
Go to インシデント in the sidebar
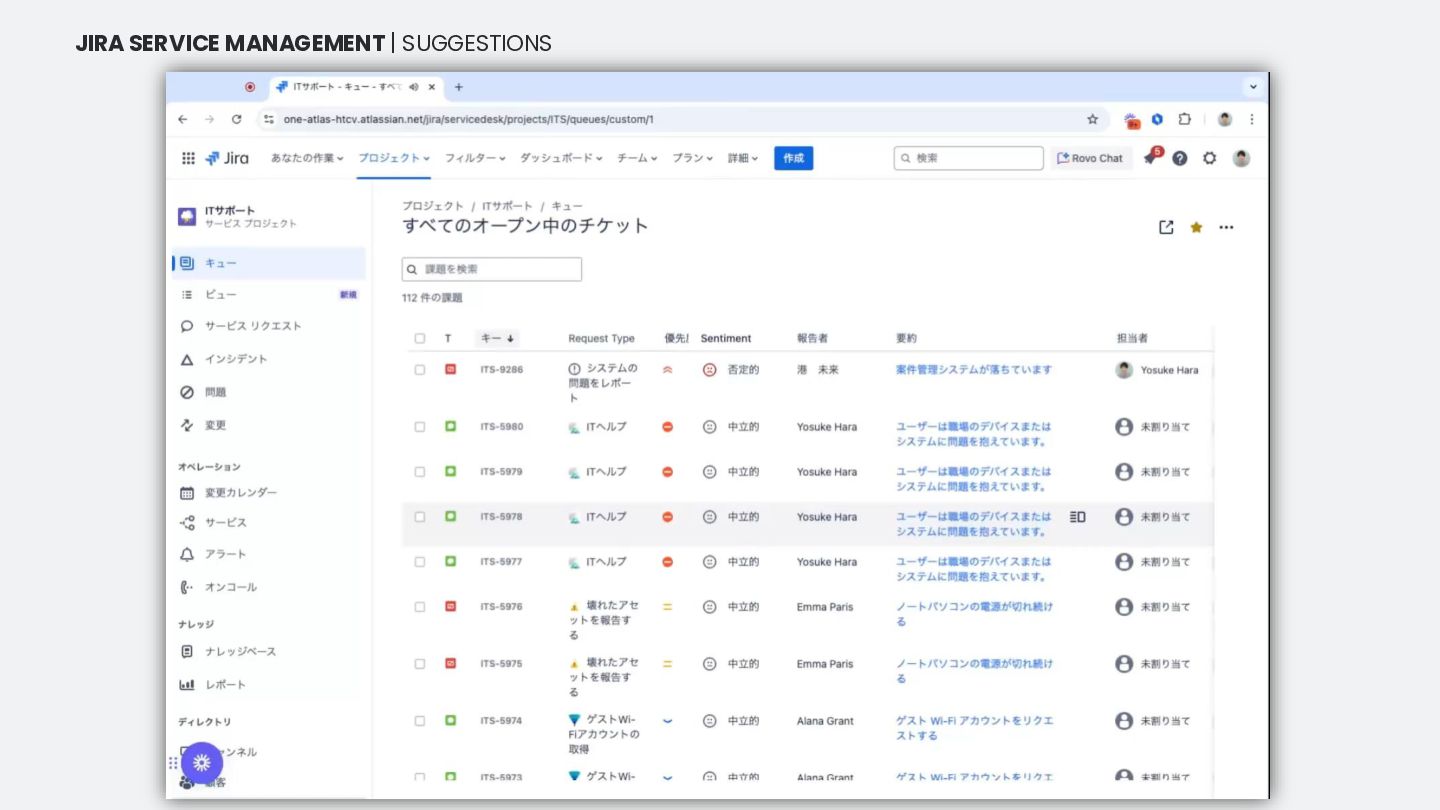click(236, 359)
